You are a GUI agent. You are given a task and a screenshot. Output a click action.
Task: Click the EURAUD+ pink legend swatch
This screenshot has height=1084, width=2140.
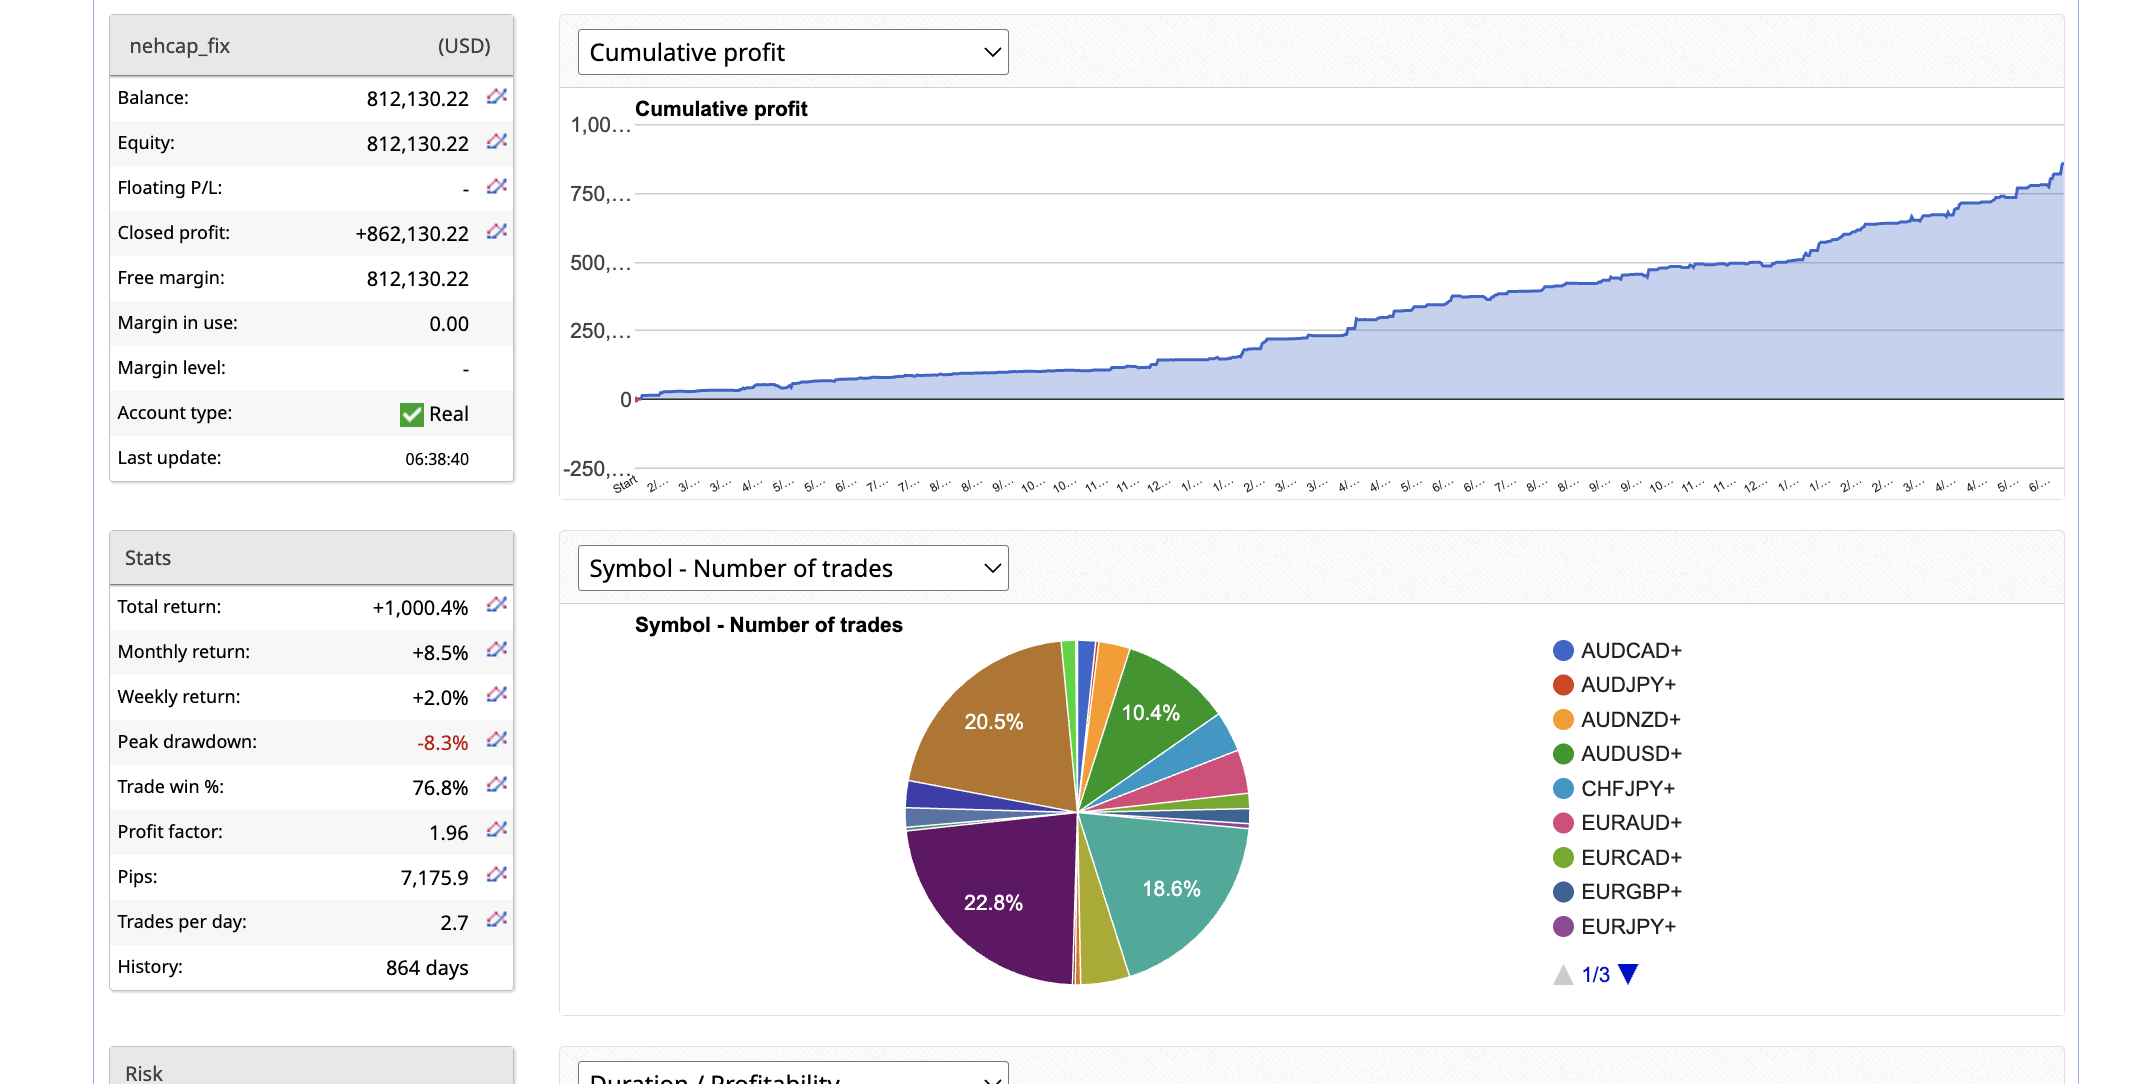coord(1563,823)
